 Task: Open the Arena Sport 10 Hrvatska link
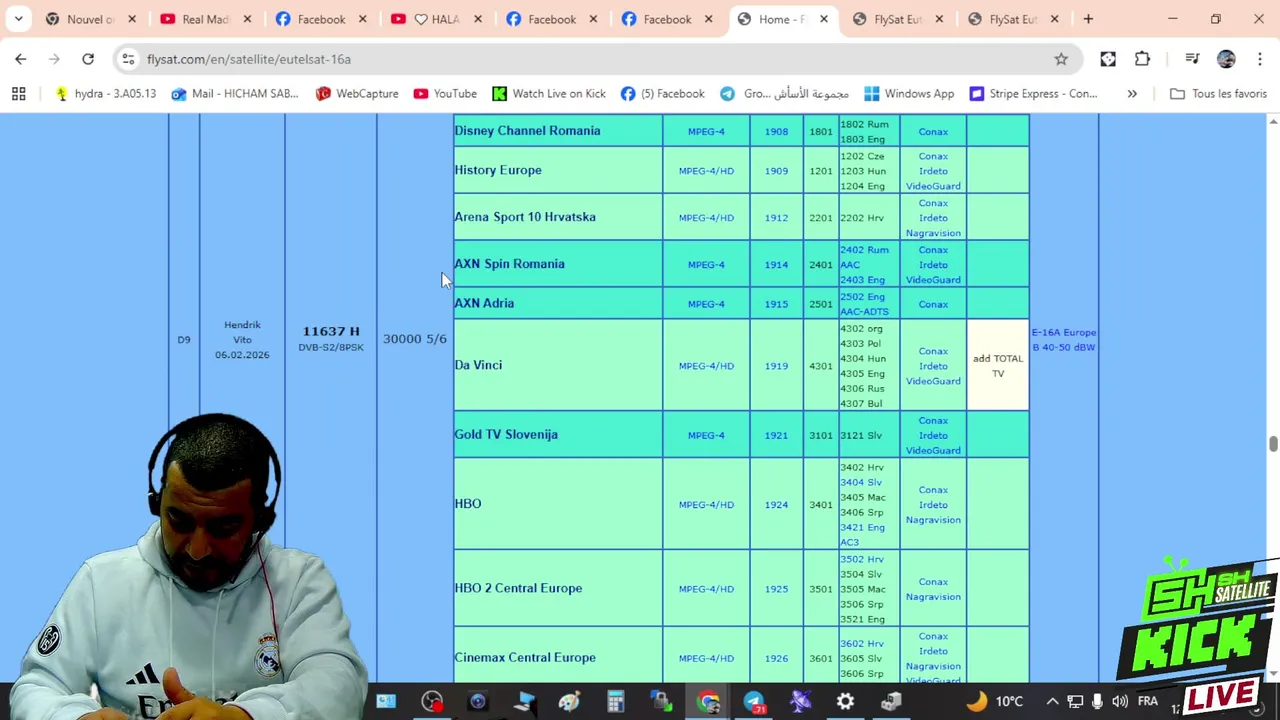point(525,217)
